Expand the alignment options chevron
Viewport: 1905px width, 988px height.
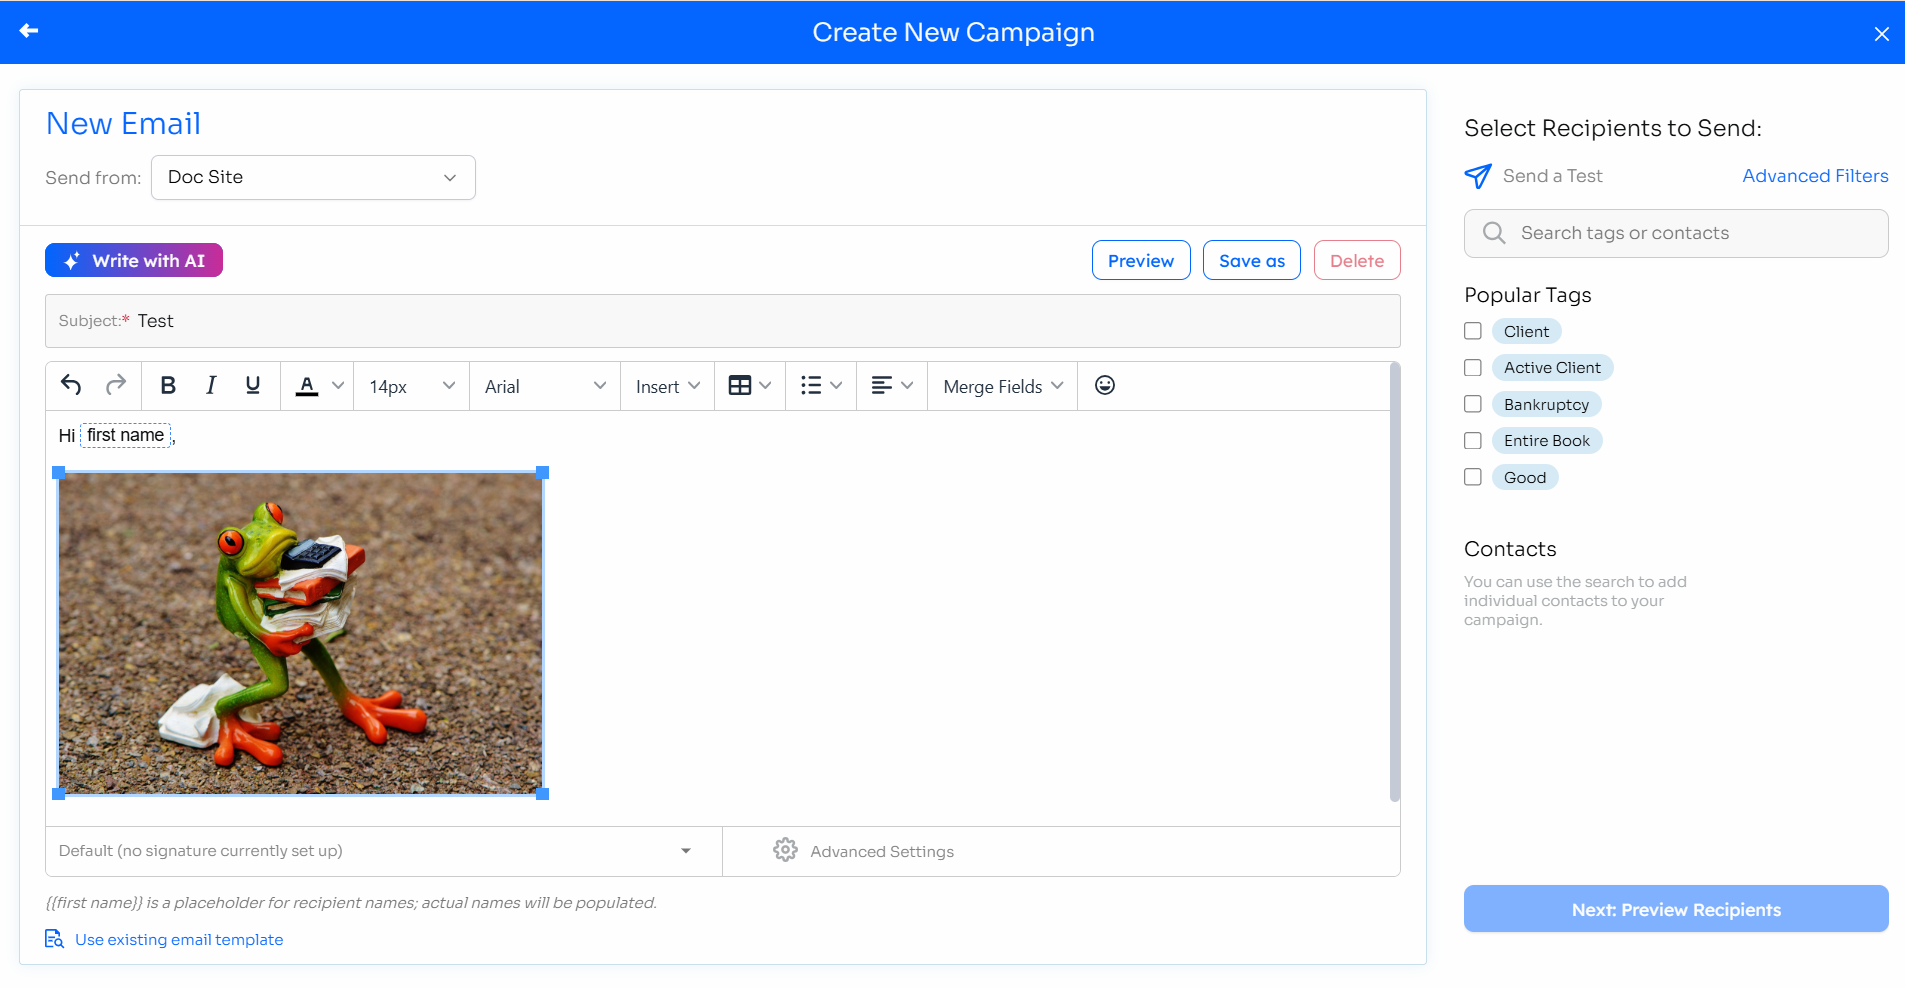tap(907, 386)
